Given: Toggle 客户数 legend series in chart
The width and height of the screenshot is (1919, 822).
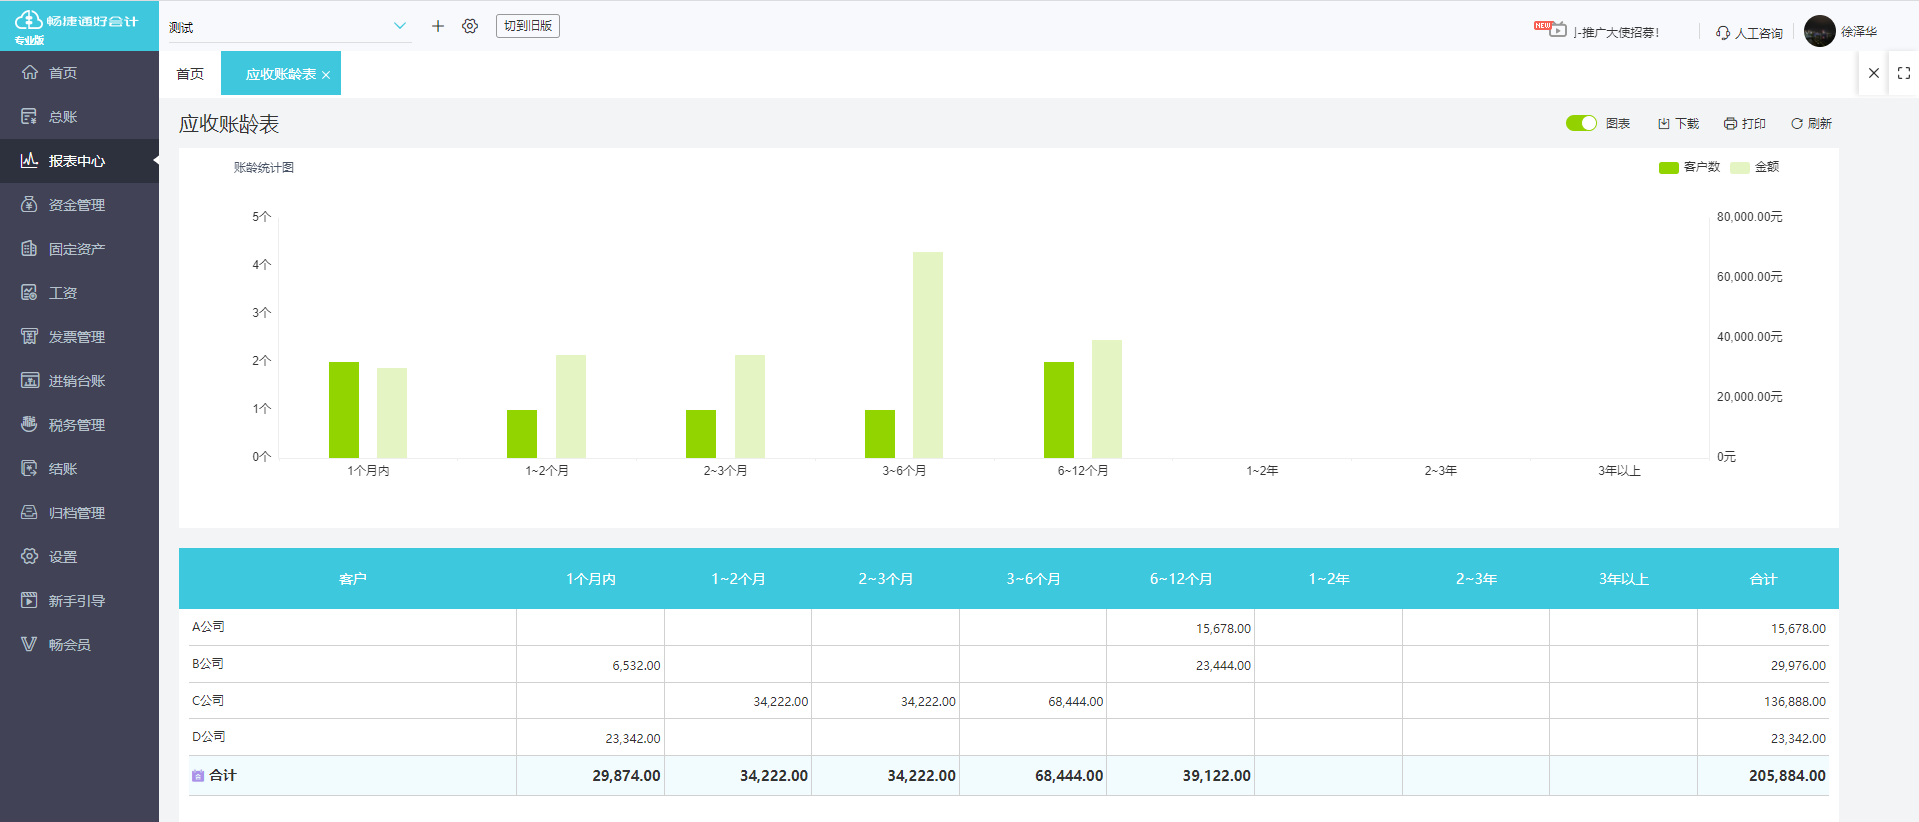Looking at the screenshot, I should pos(1689,167).
